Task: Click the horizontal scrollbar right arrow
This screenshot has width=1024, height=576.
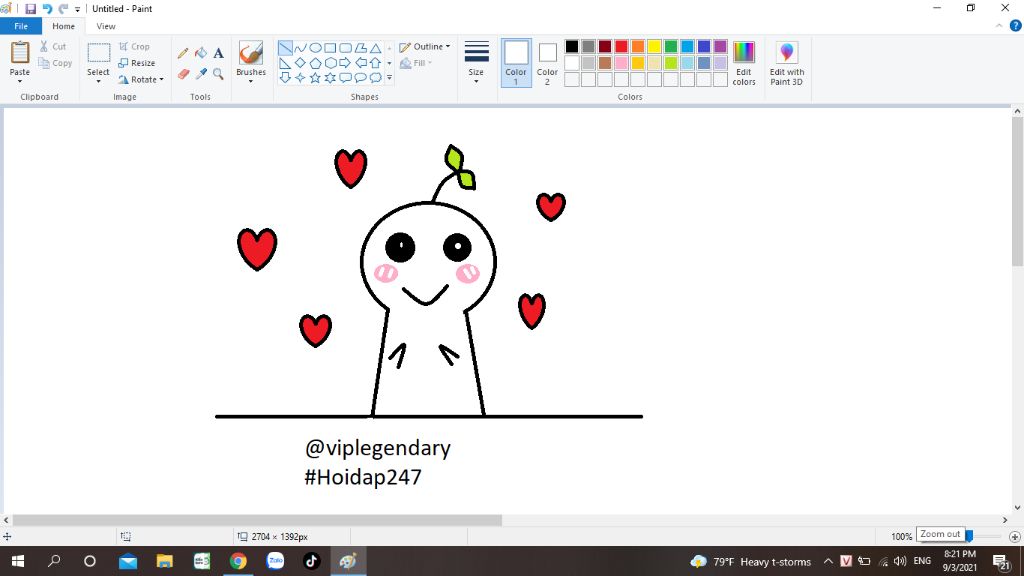Action: pos(1005,520)
